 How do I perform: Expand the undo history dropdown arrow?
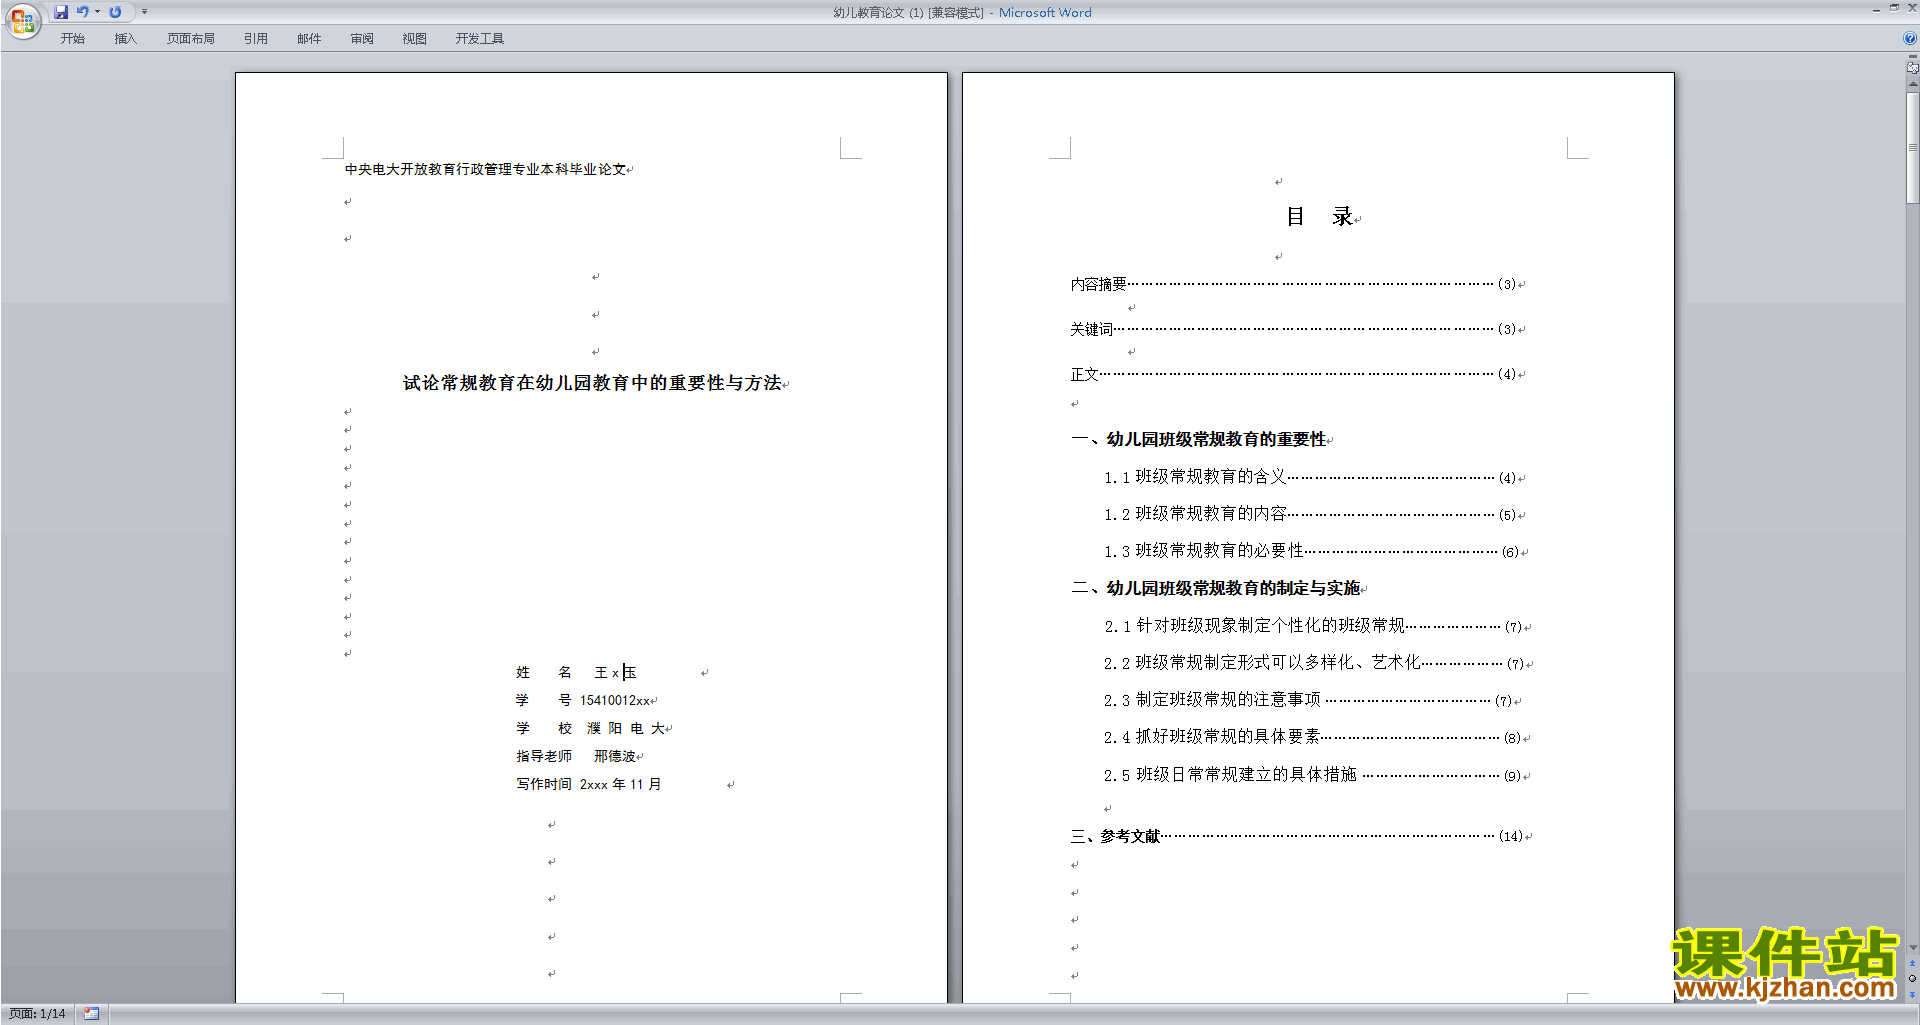pos(97,12)
